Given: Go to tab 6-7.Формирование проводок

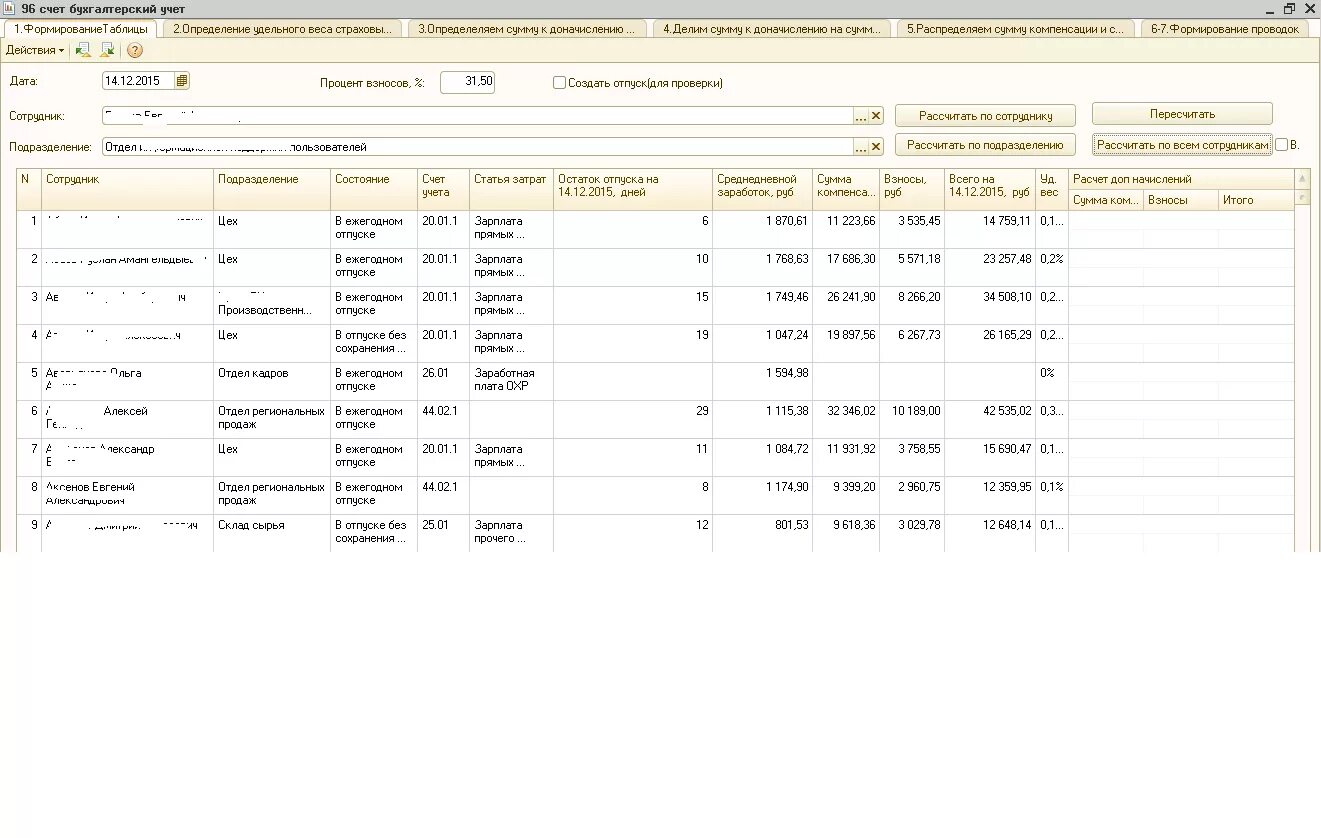Looking at the screenshot, I should [x=1224, y=29].
